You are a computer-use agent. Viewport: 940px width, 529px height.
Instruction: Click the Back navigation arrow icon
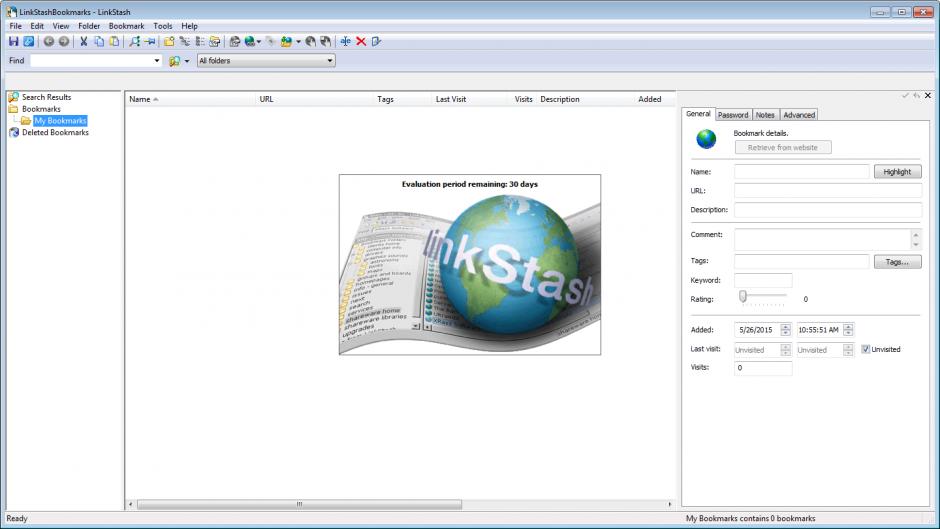[49, 41]
